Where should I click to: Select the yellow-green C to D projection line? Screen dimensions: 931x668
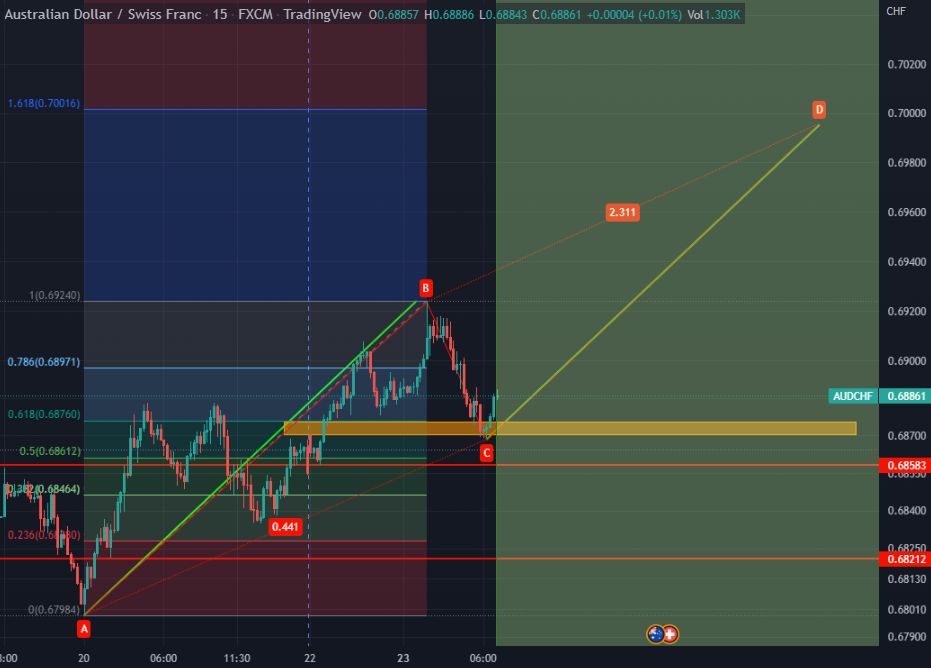653,282
